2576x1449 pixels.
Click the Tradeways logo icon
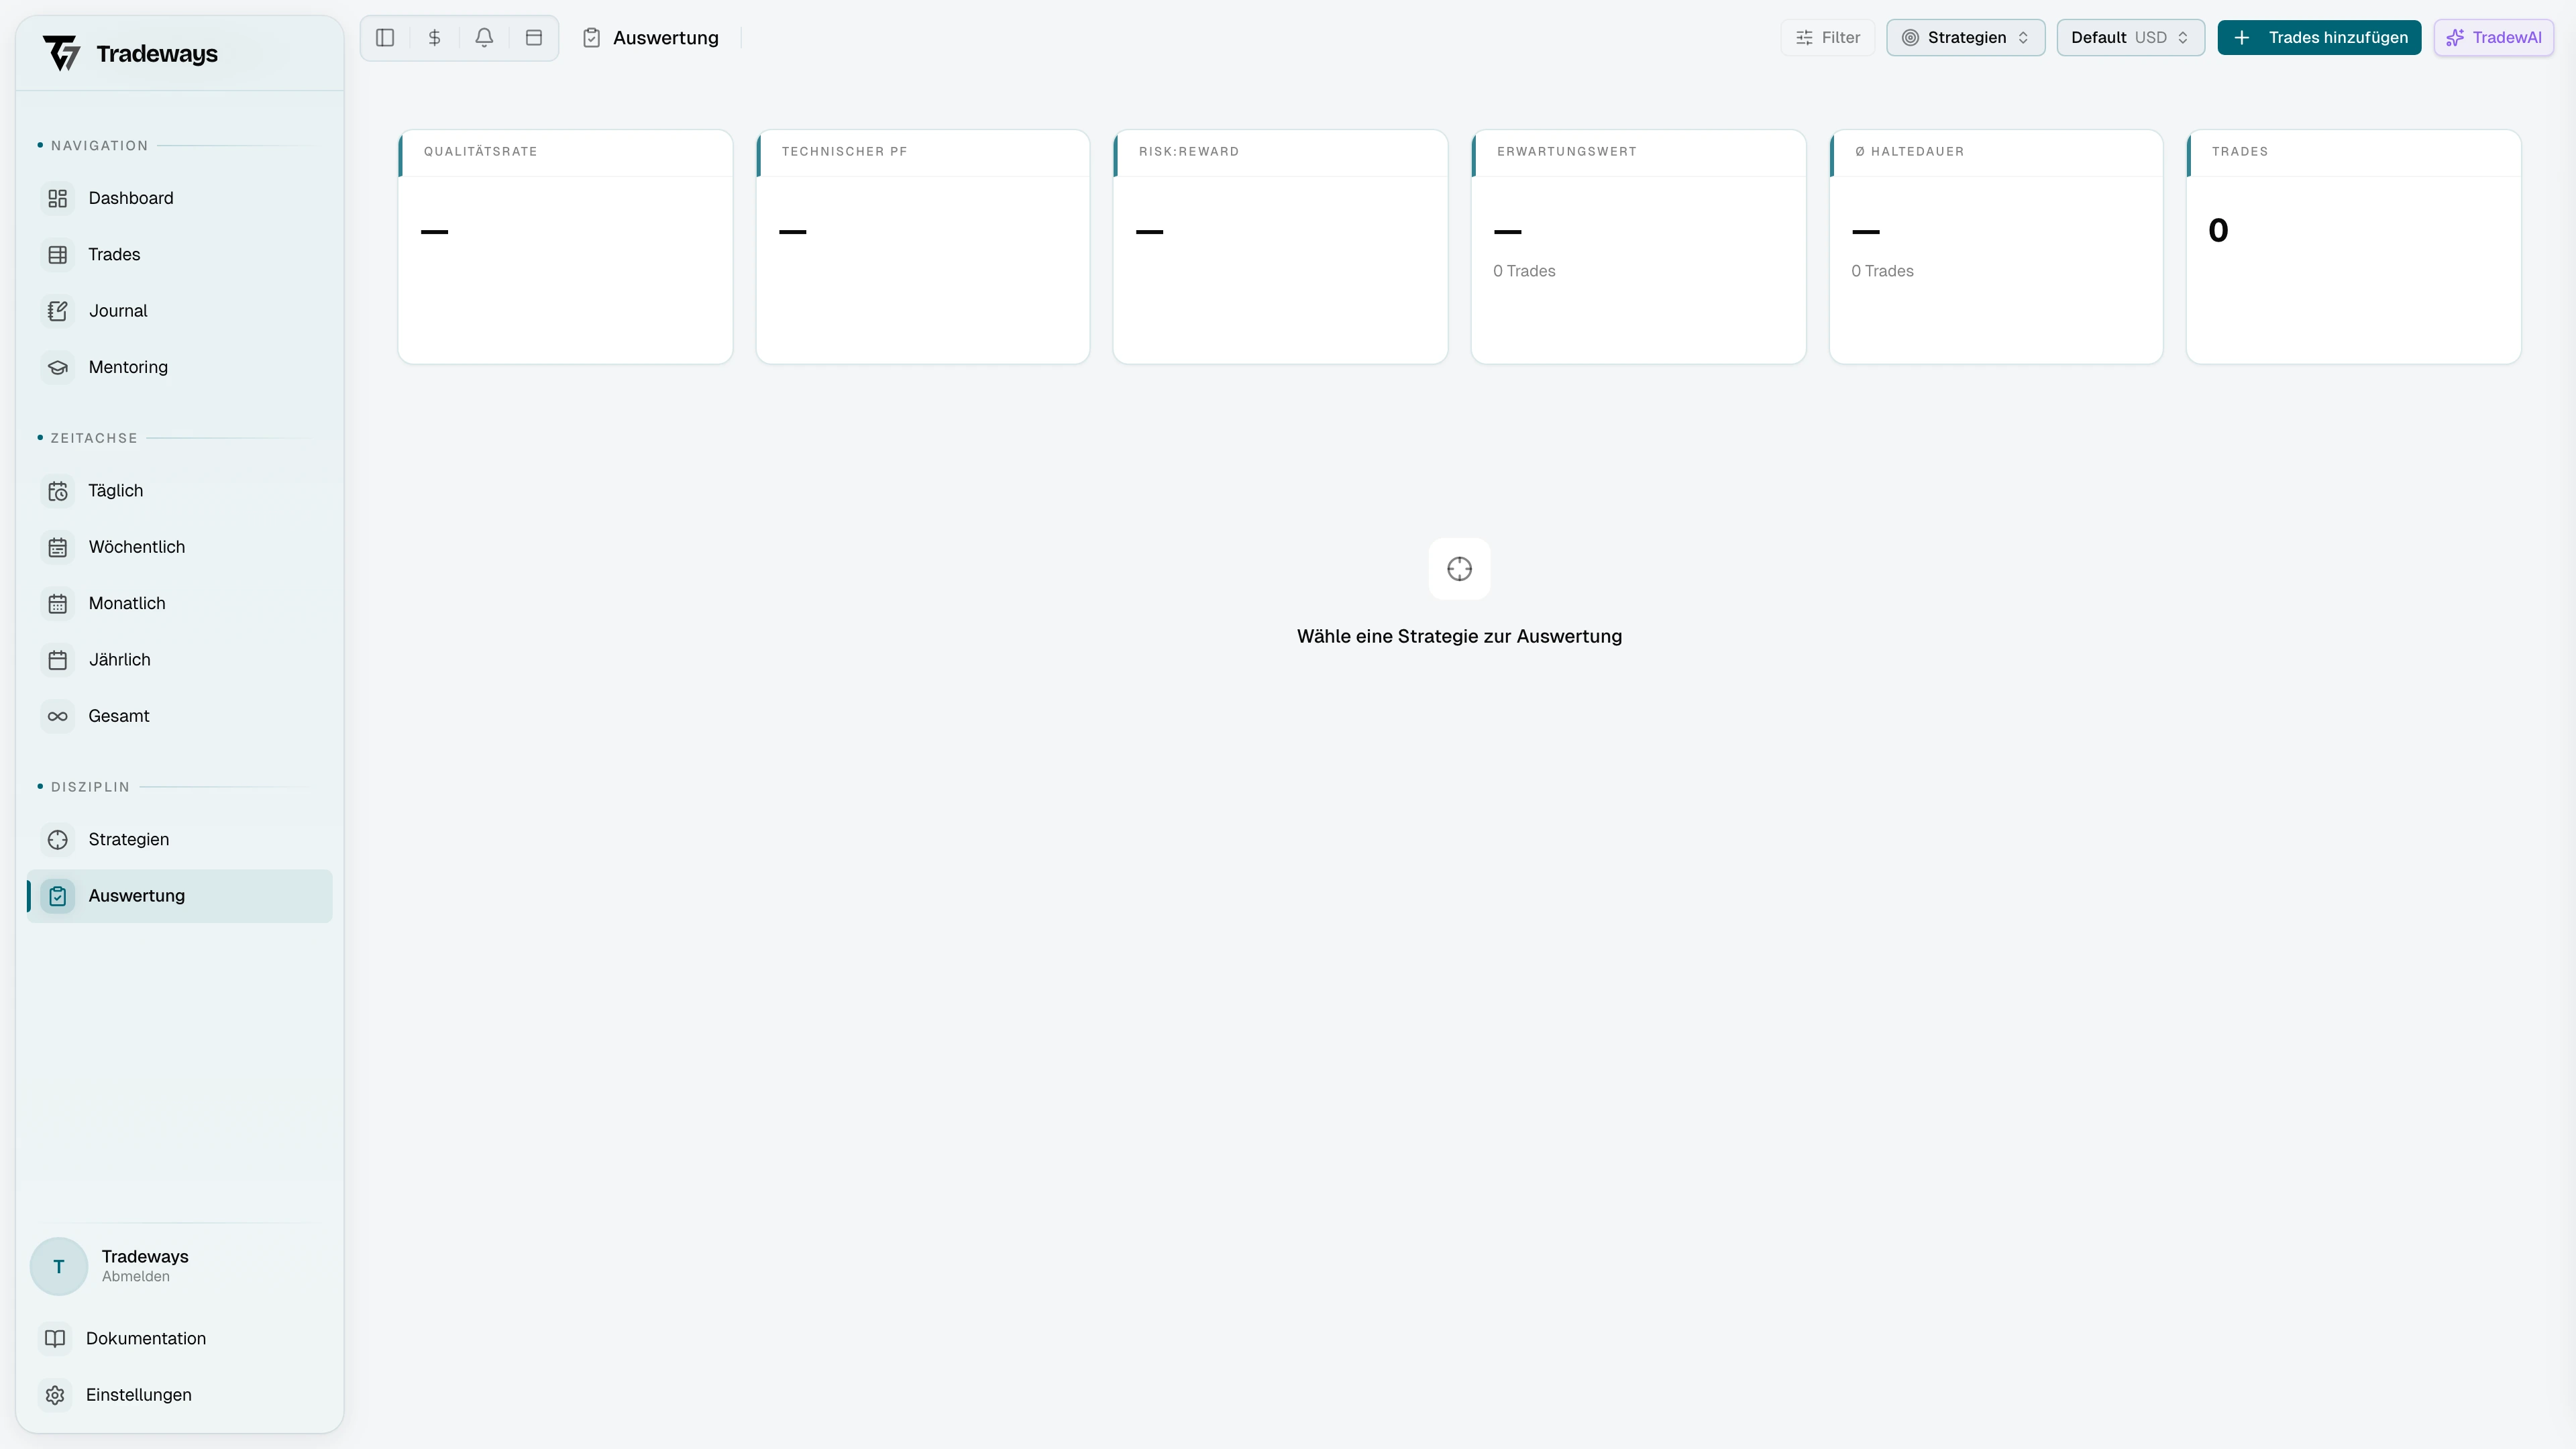point(62,53)
